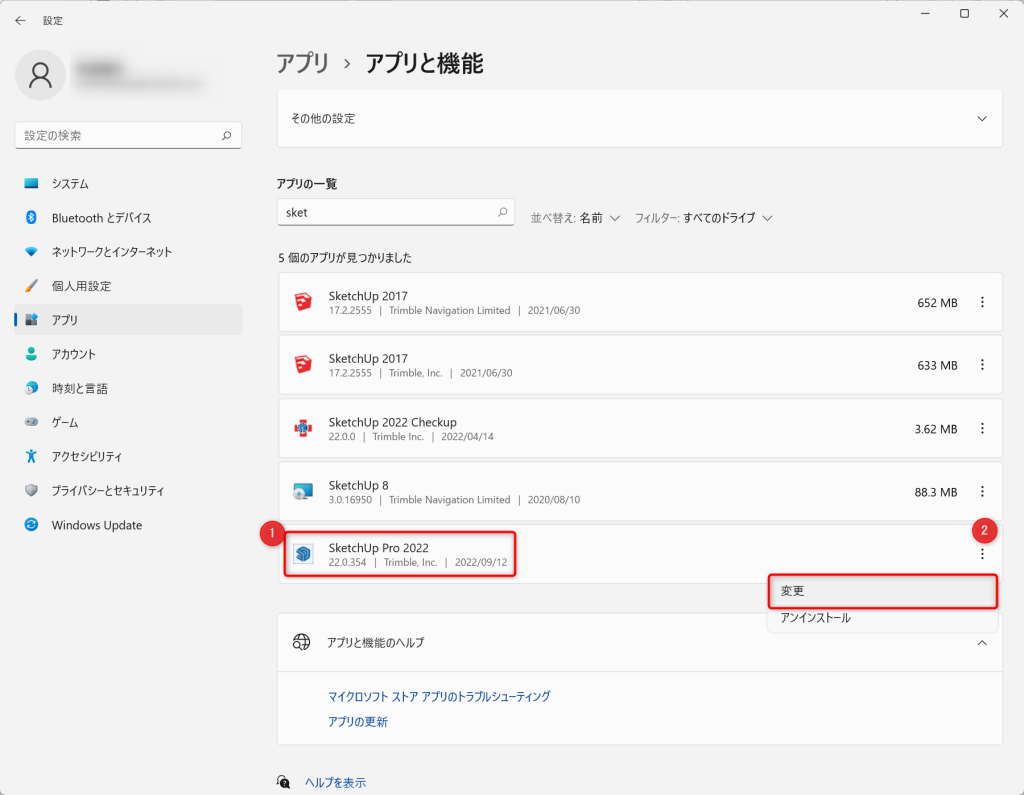The image size is (1024, 795).
Task: Open the 並べ替え sort dropdown
Action: 575,218
